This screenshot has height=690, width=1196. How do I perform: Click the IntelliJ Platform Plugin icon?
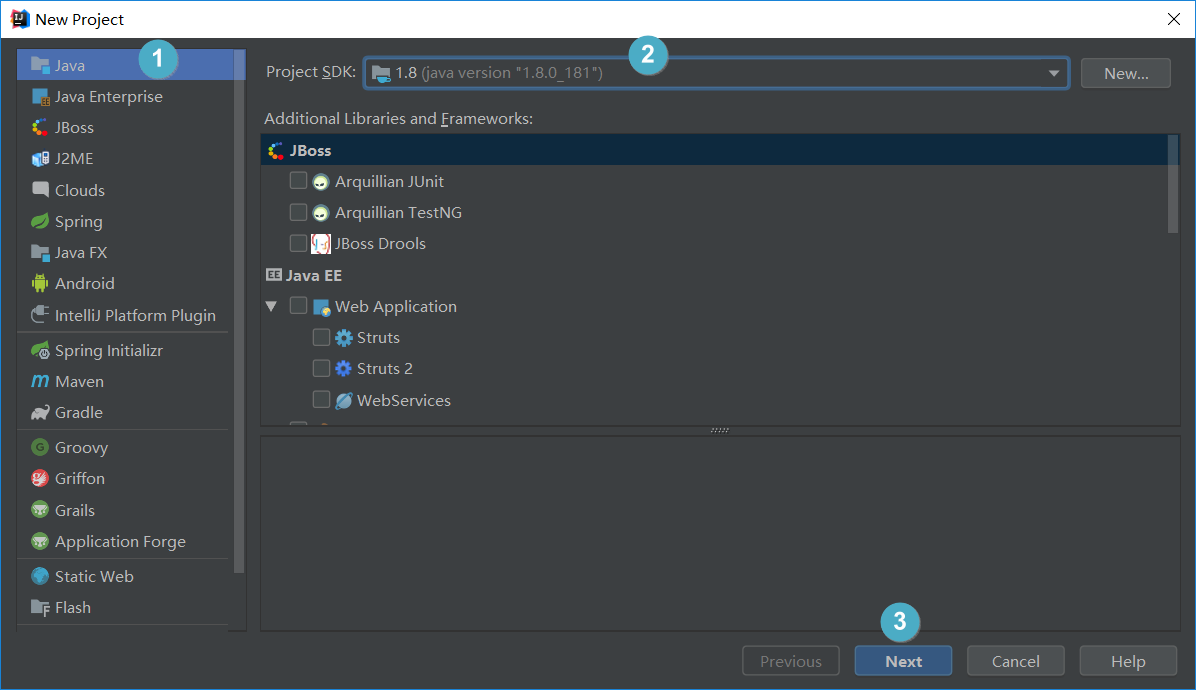click(x=40, y=315)
